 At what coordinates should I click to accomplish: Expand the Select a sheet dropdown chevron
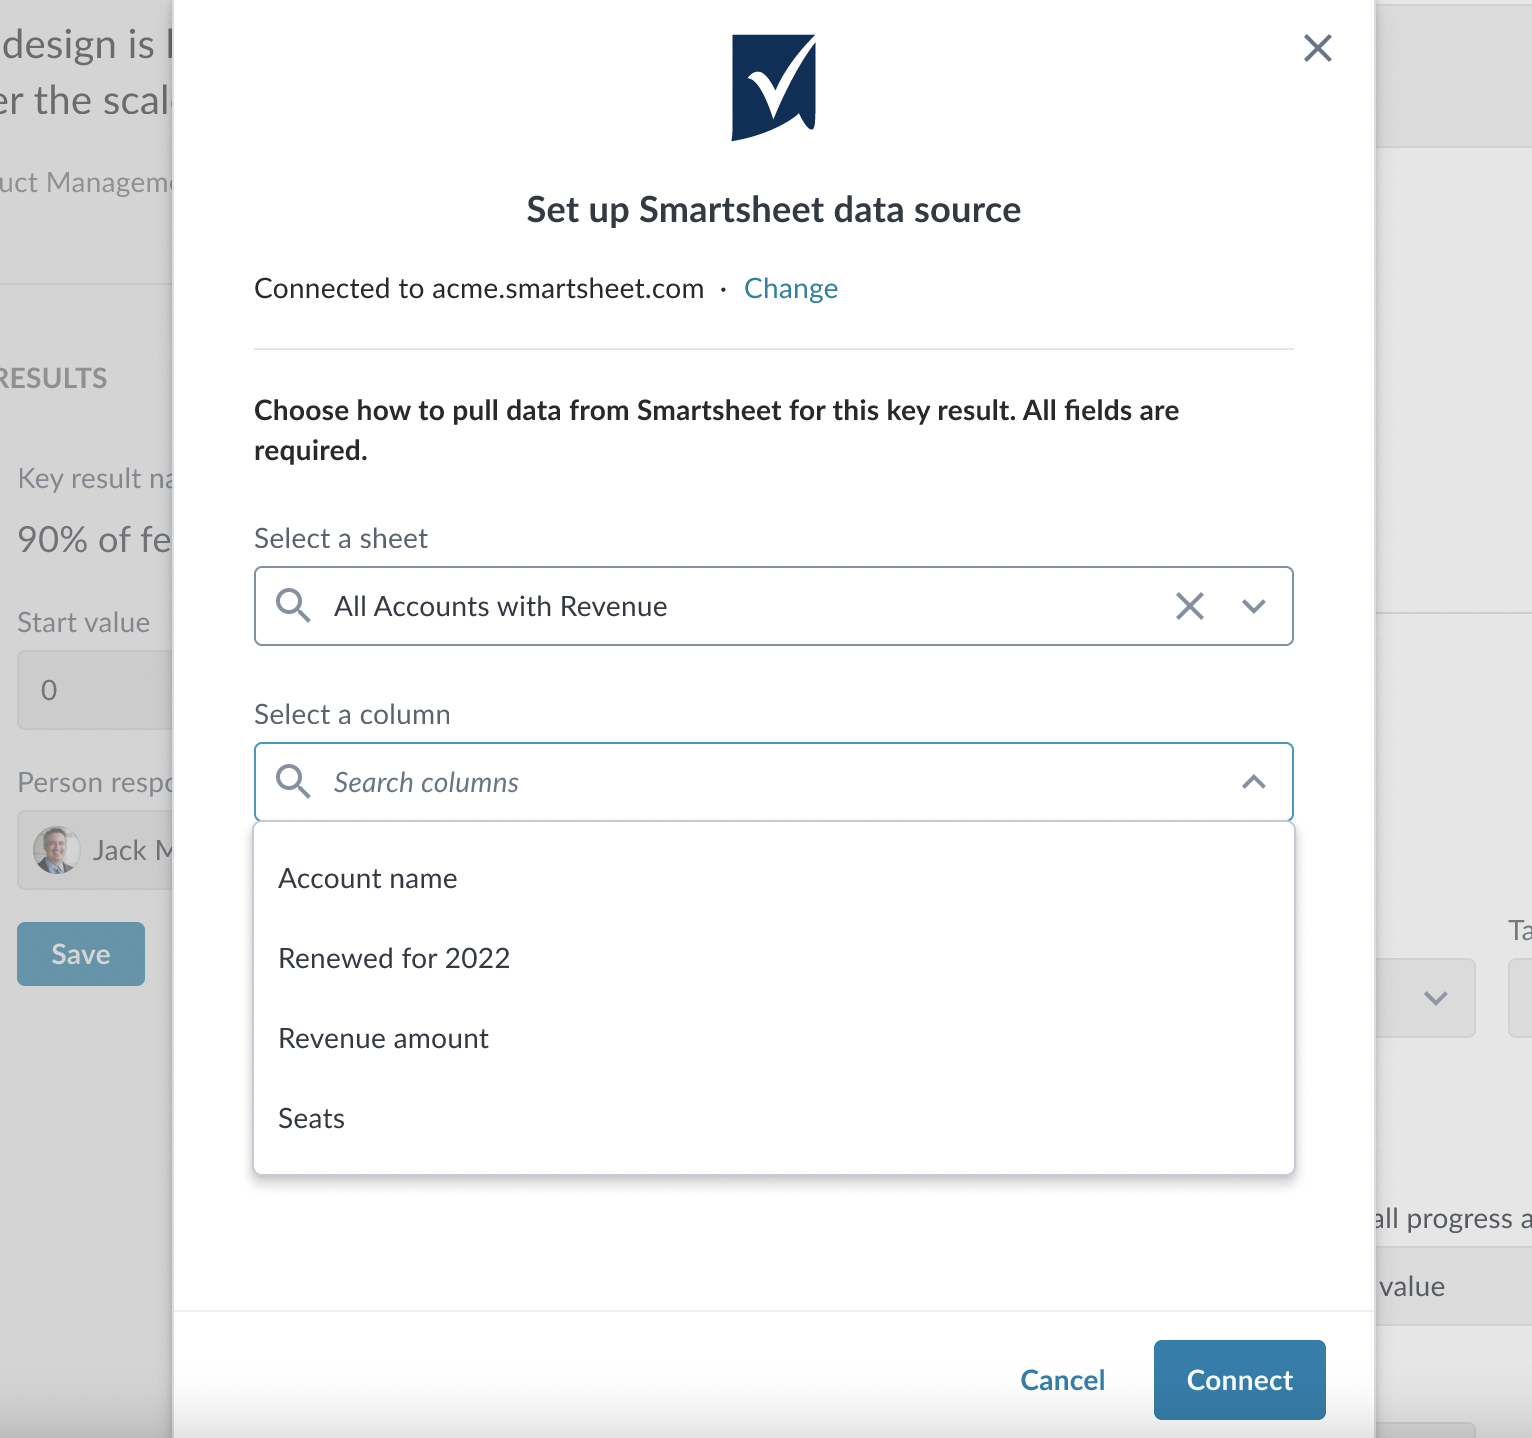tap(1254, 606)
